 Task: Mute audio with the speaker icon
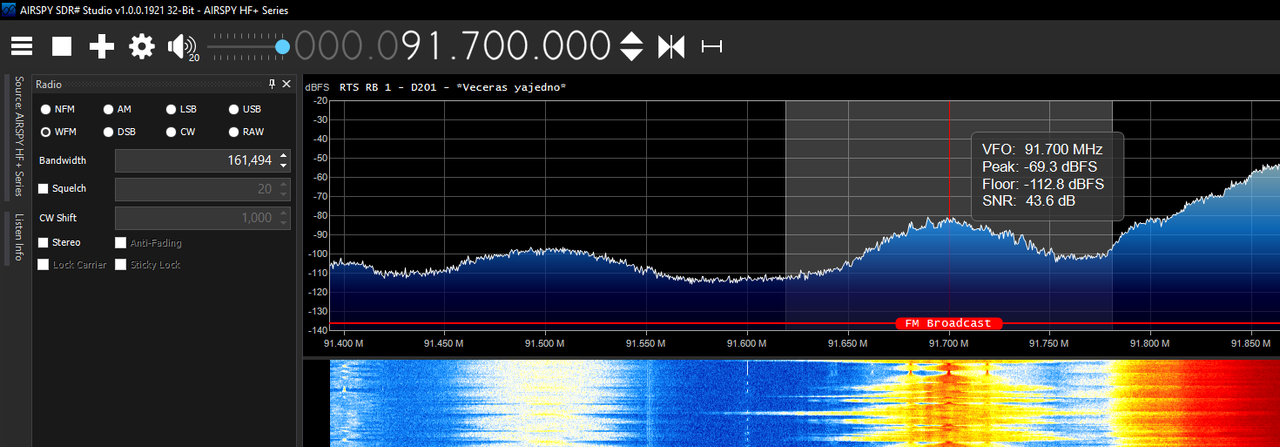coord(181,46)
